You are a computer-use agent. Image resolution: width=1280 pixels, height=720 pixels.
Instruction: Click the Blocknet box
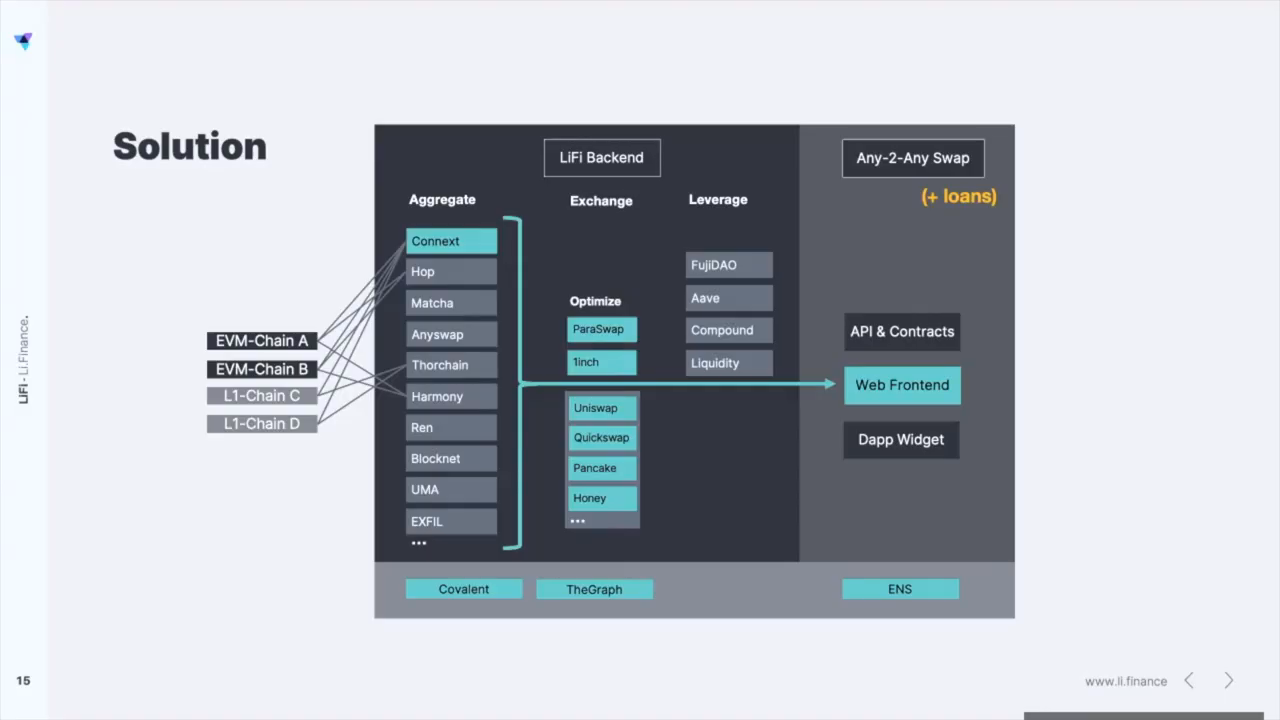(451, 458)
